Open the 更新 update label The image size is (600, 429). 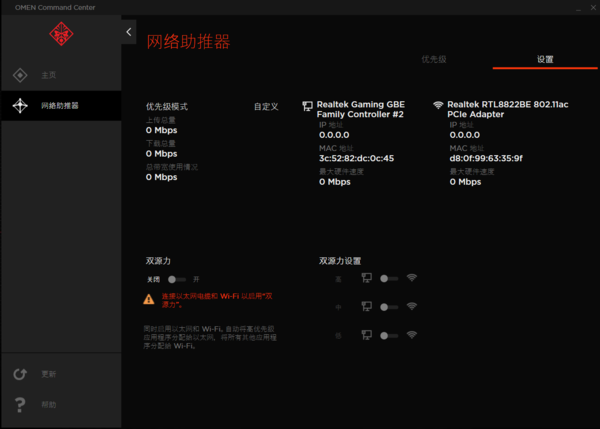49,374
